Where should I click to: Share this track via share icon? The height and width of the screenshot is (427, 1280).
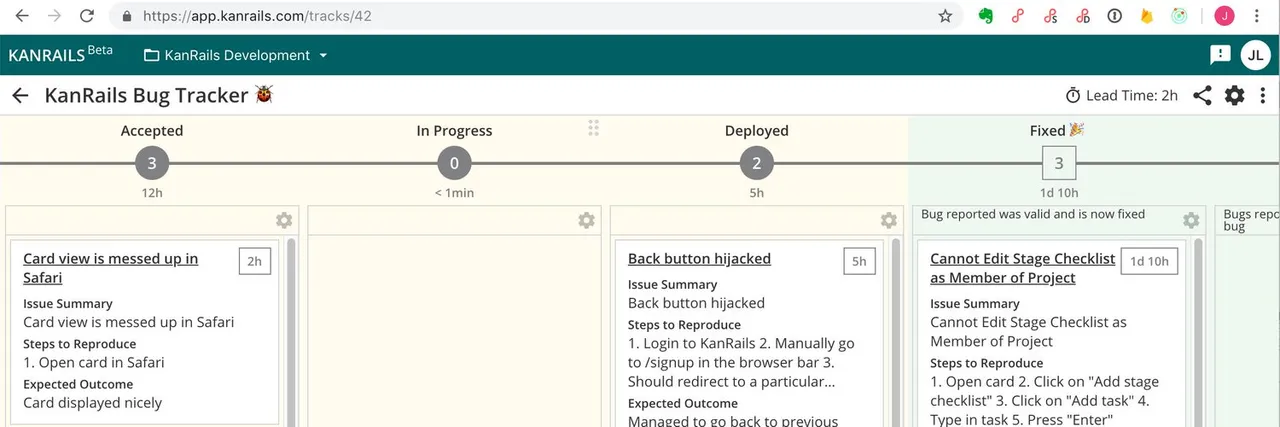point(1203,95)
